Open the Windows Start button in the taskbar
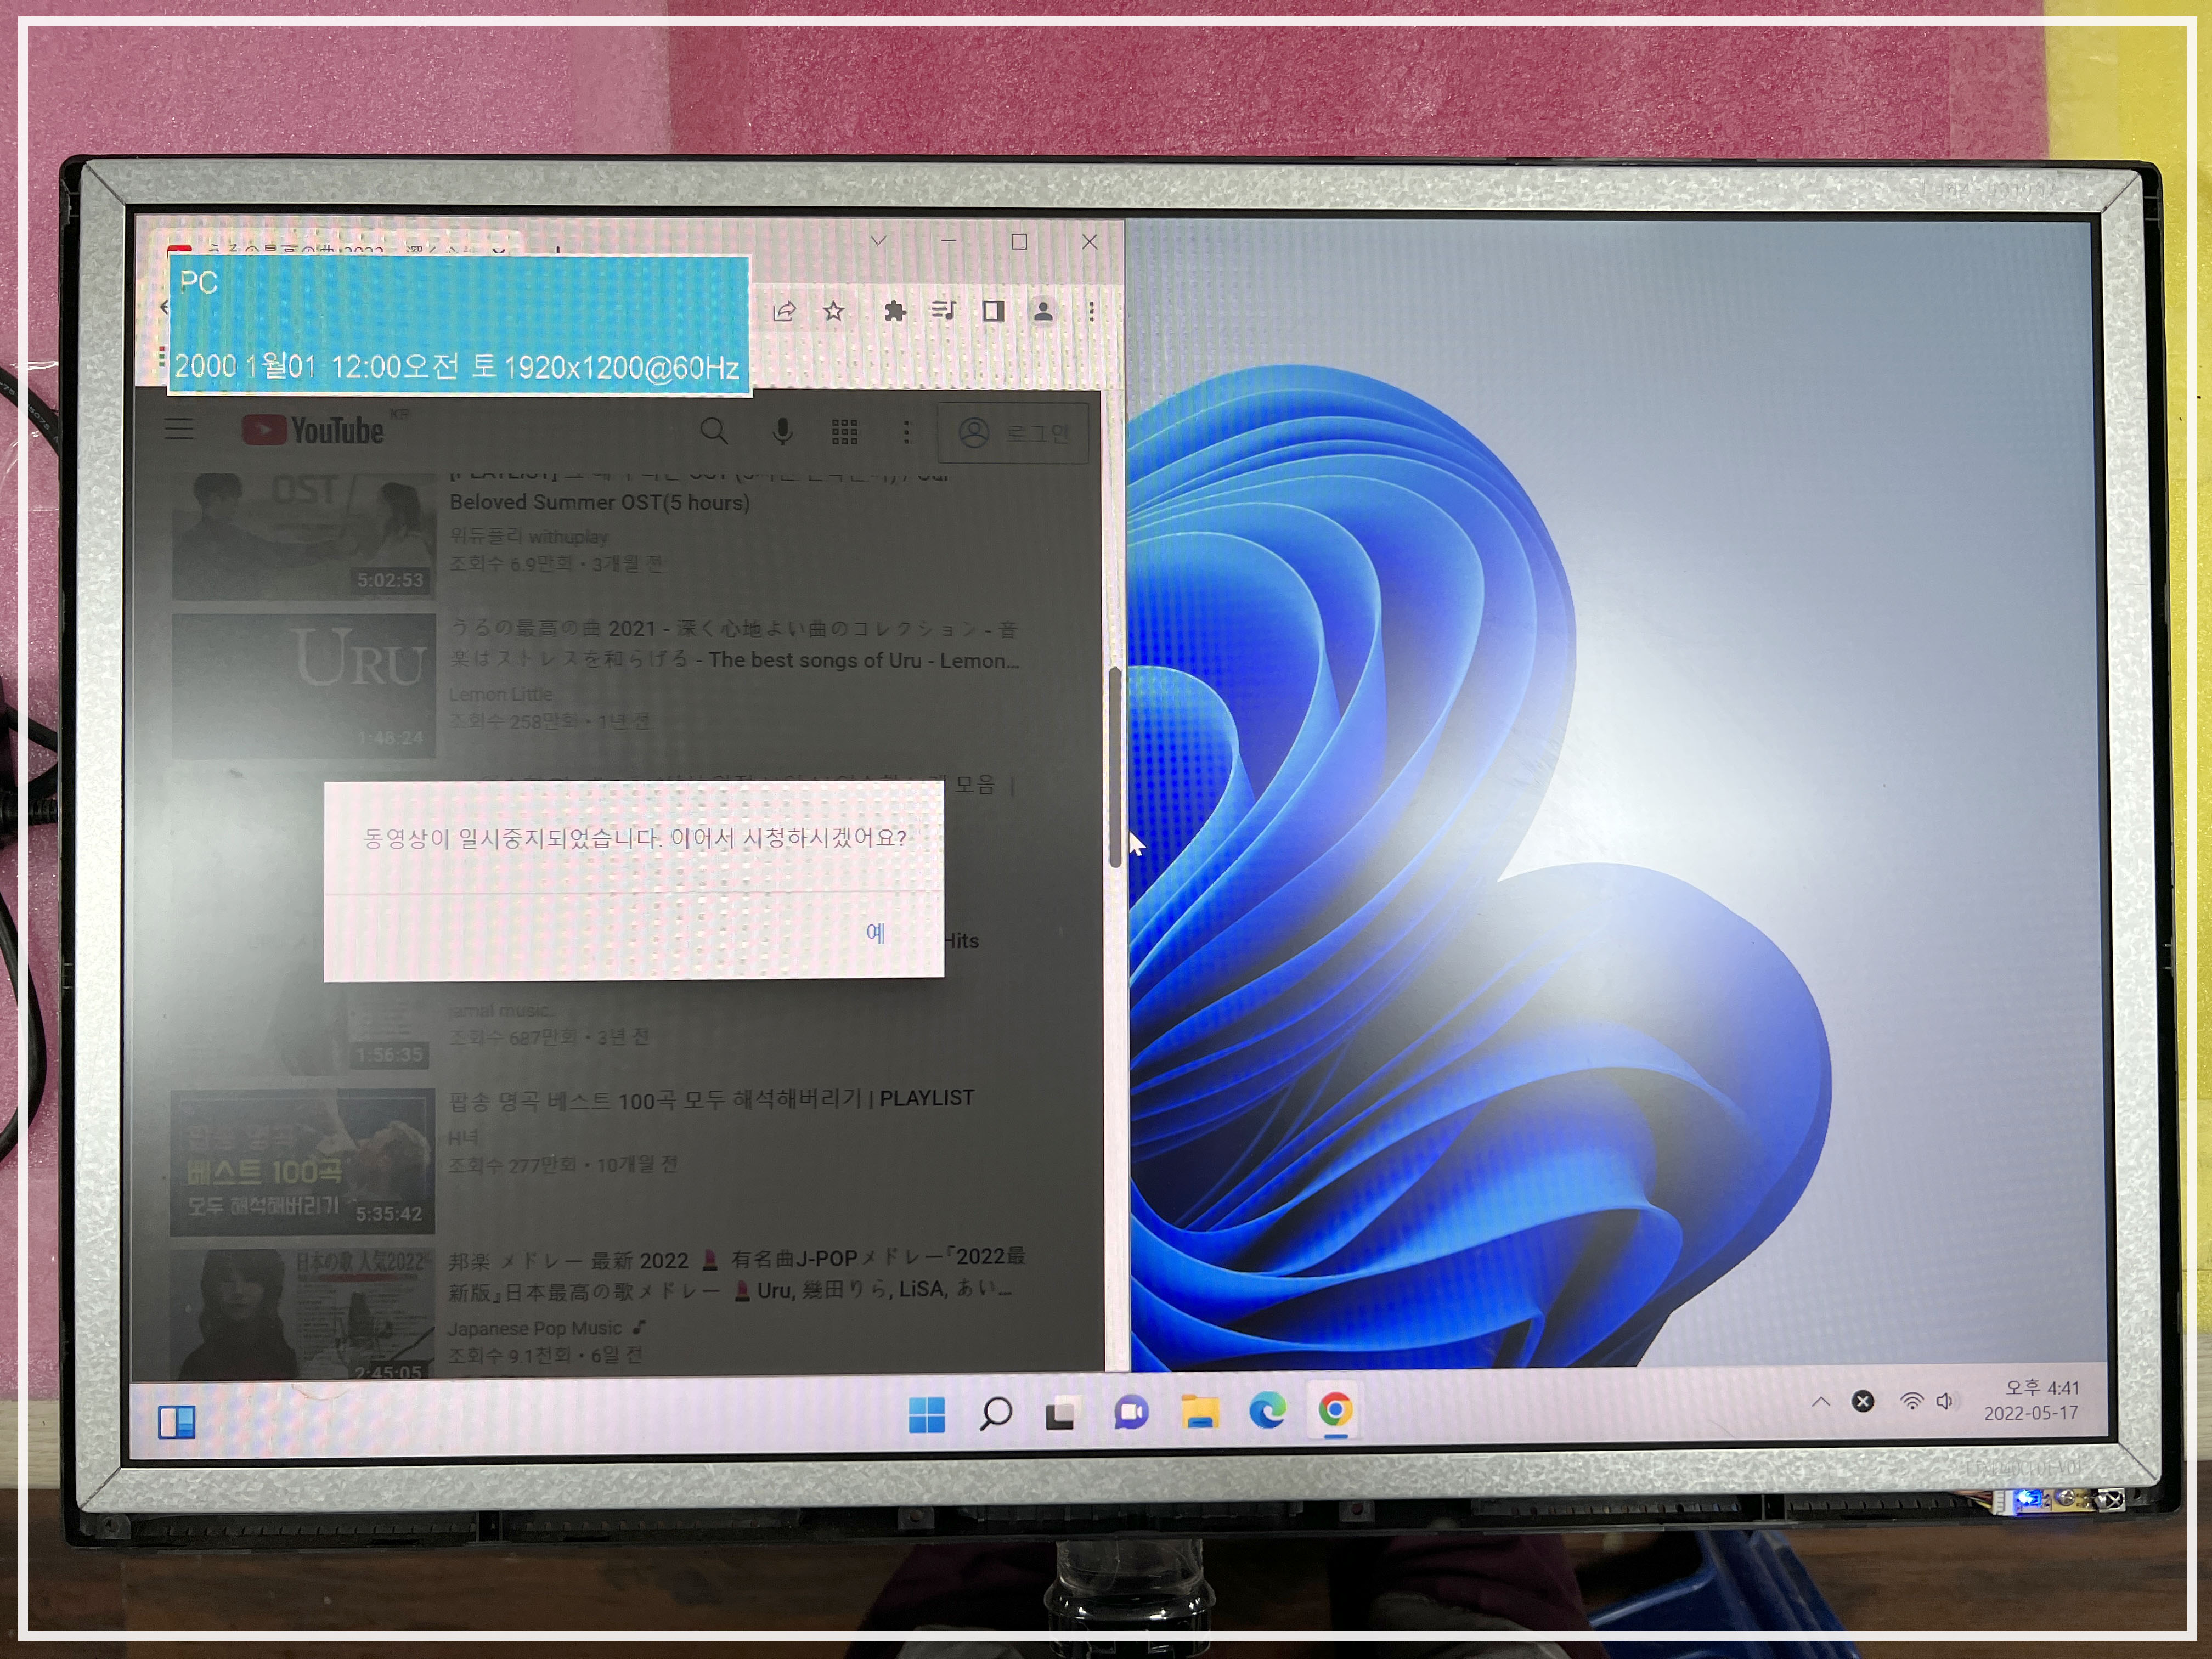This screenshot has height=1659, width=2212. pyautogui.click(x=926, y=1414)
